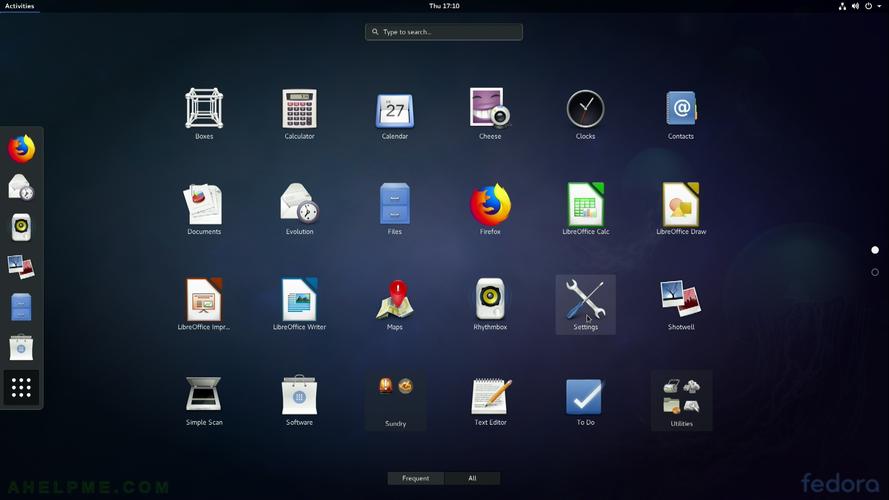Click the volume status icon
889x500 pixels.
[x=855, y=6]
